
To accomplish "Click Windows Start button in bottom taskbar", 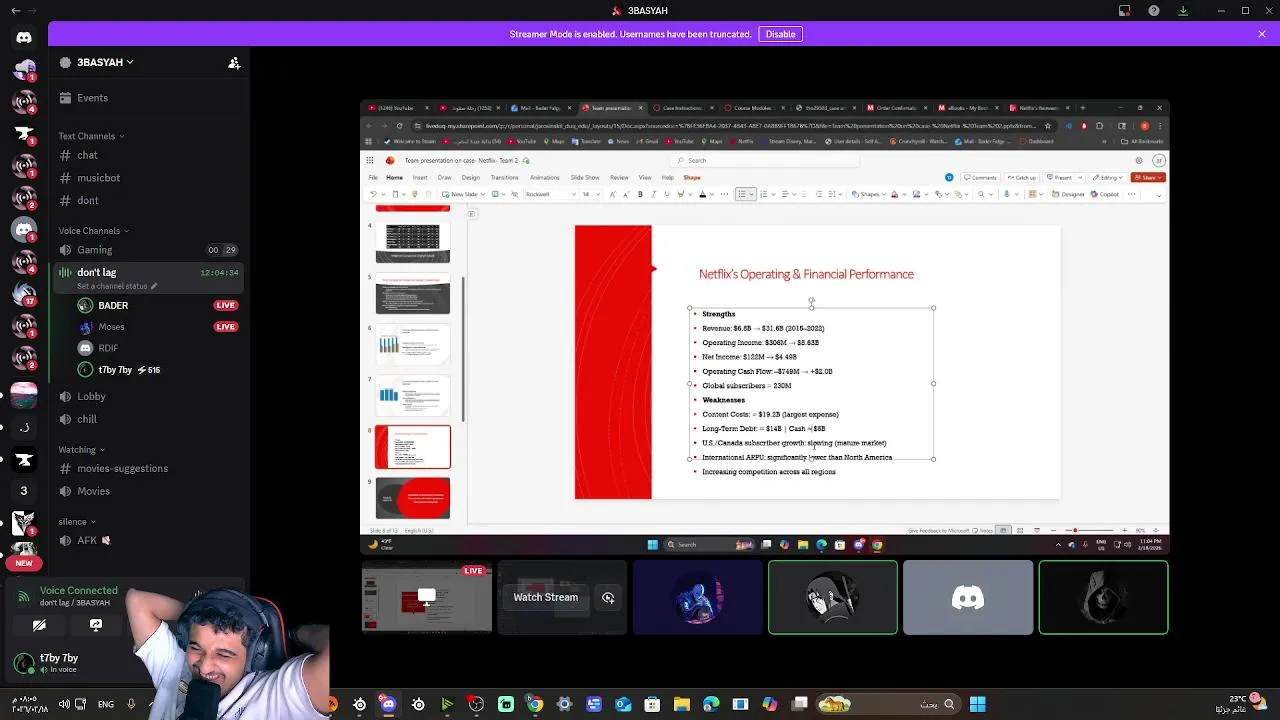I will [x=978, y=704].
